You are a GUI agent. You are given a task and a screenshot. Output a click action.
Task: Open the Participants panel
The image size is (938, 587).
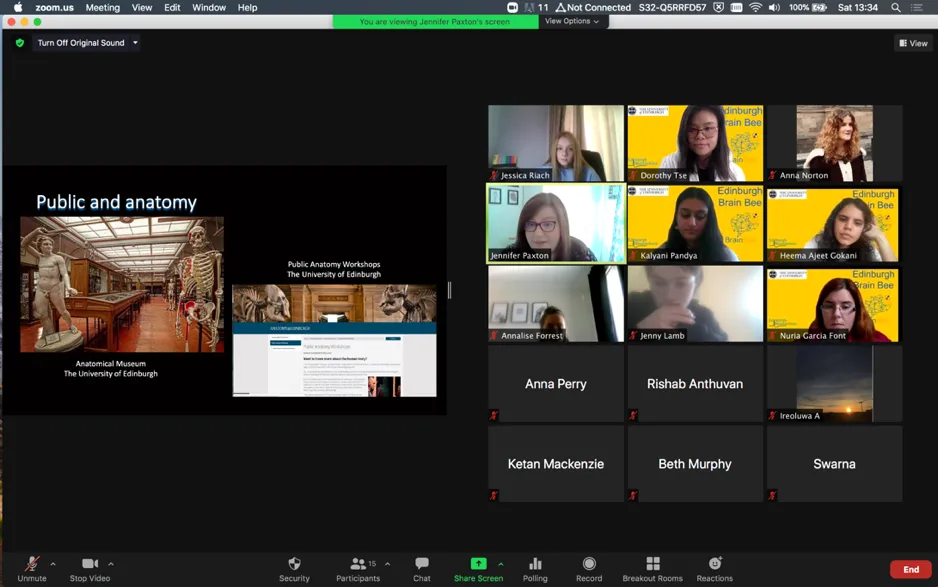coord(357,565)
